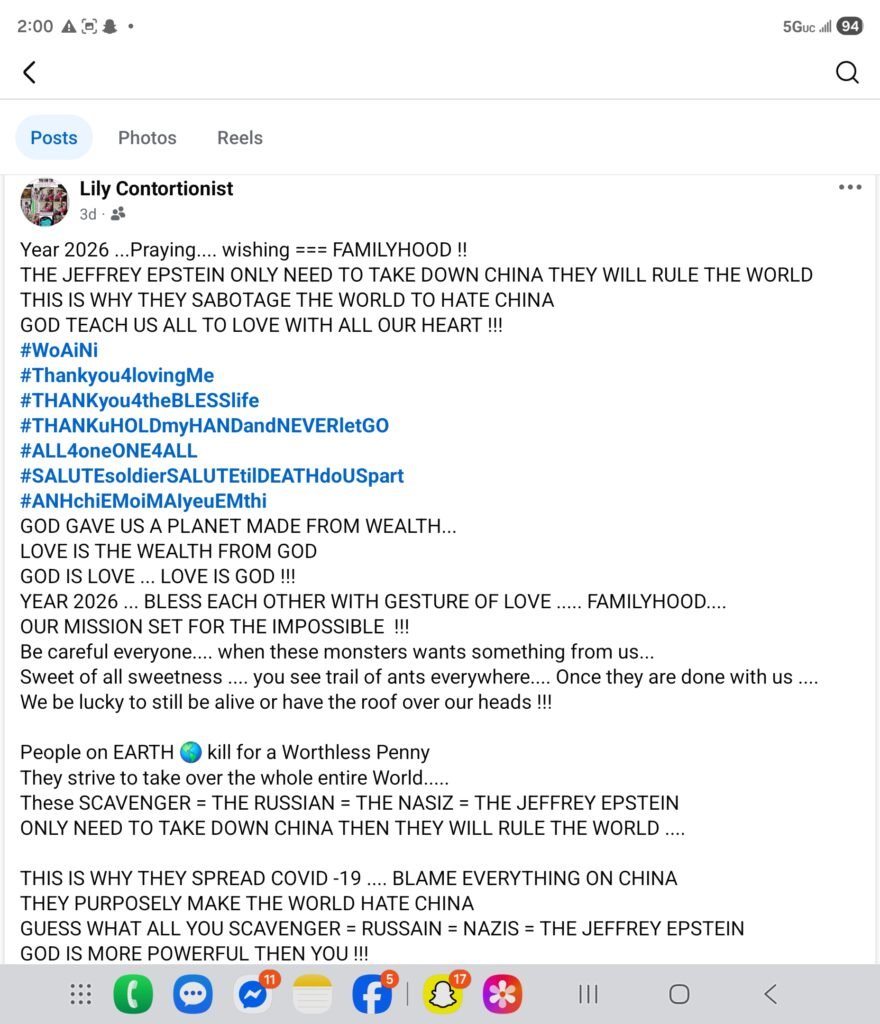
Task: Tap the back arrow at top left
Action: click(x=30, y=72)
